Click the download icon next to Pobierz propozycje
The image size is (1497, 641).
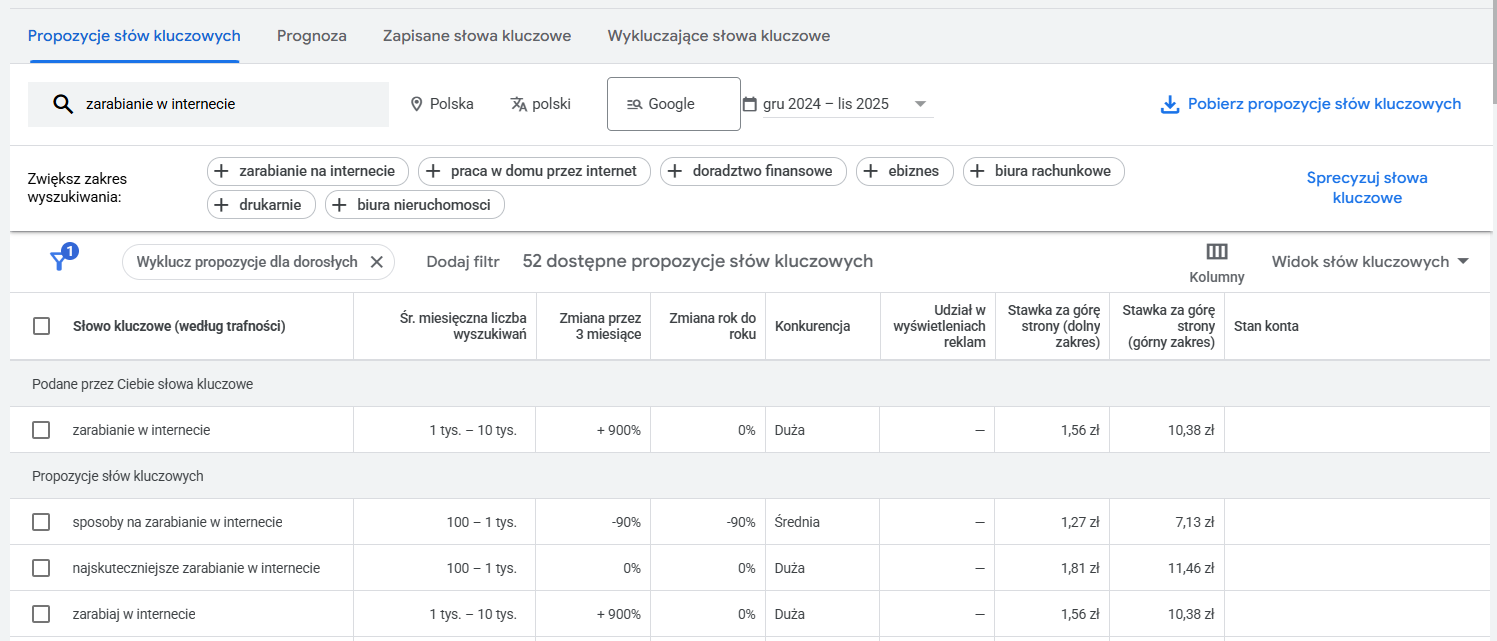point(1171,103)
